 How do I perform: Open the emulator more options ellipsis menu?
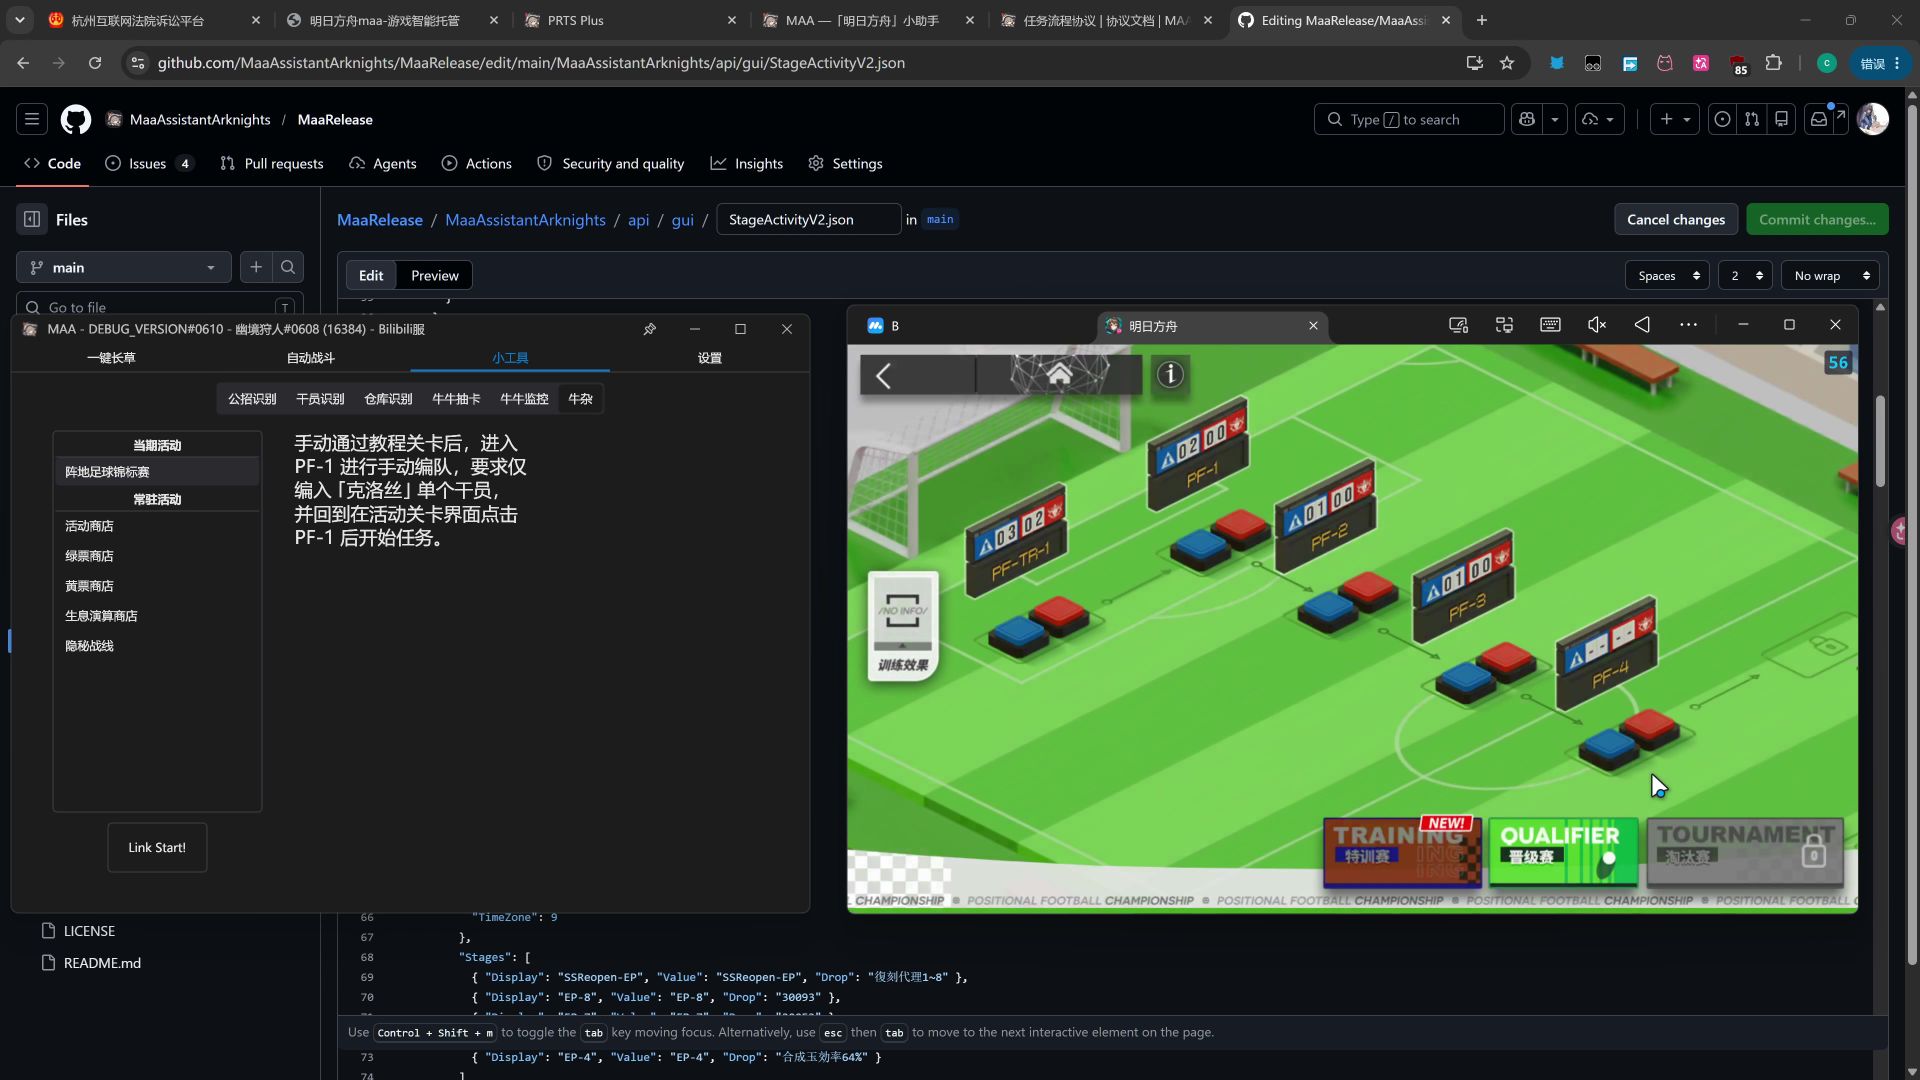(1688, 325)
